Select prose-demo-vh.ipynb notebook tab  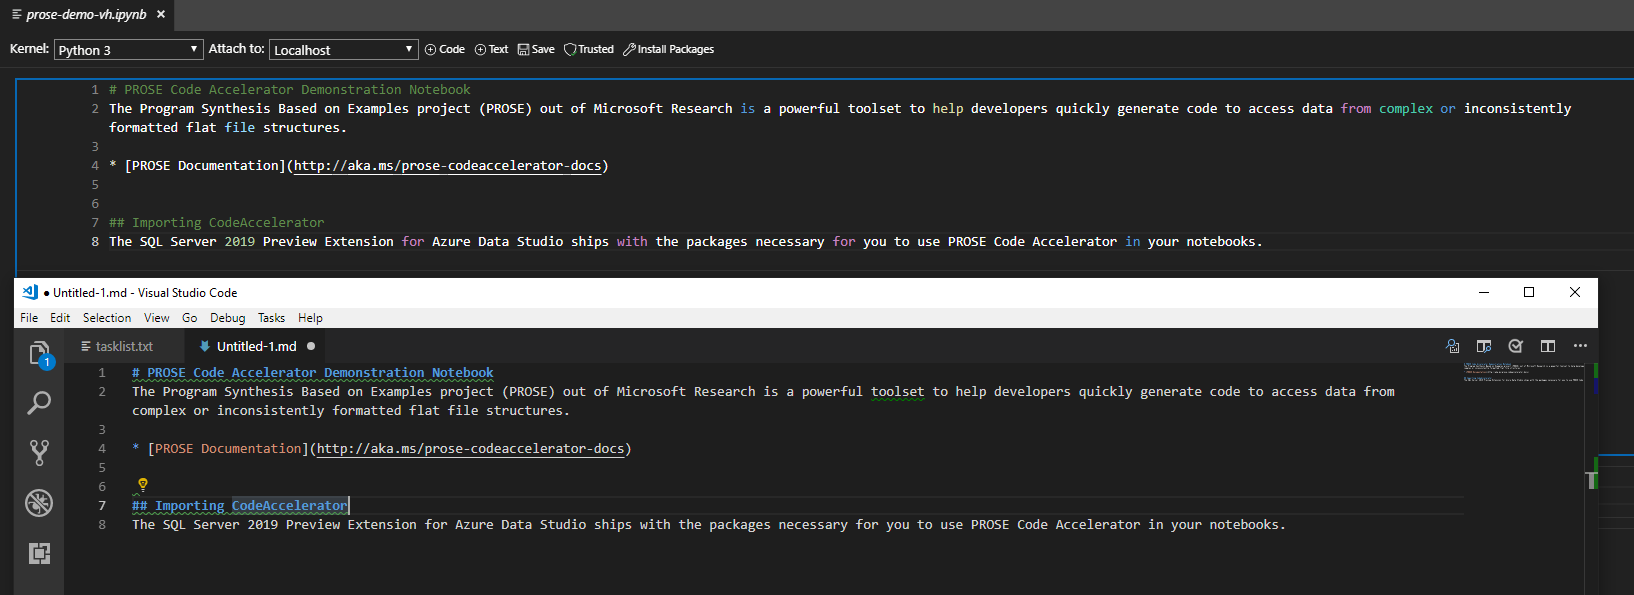point(86,14)
